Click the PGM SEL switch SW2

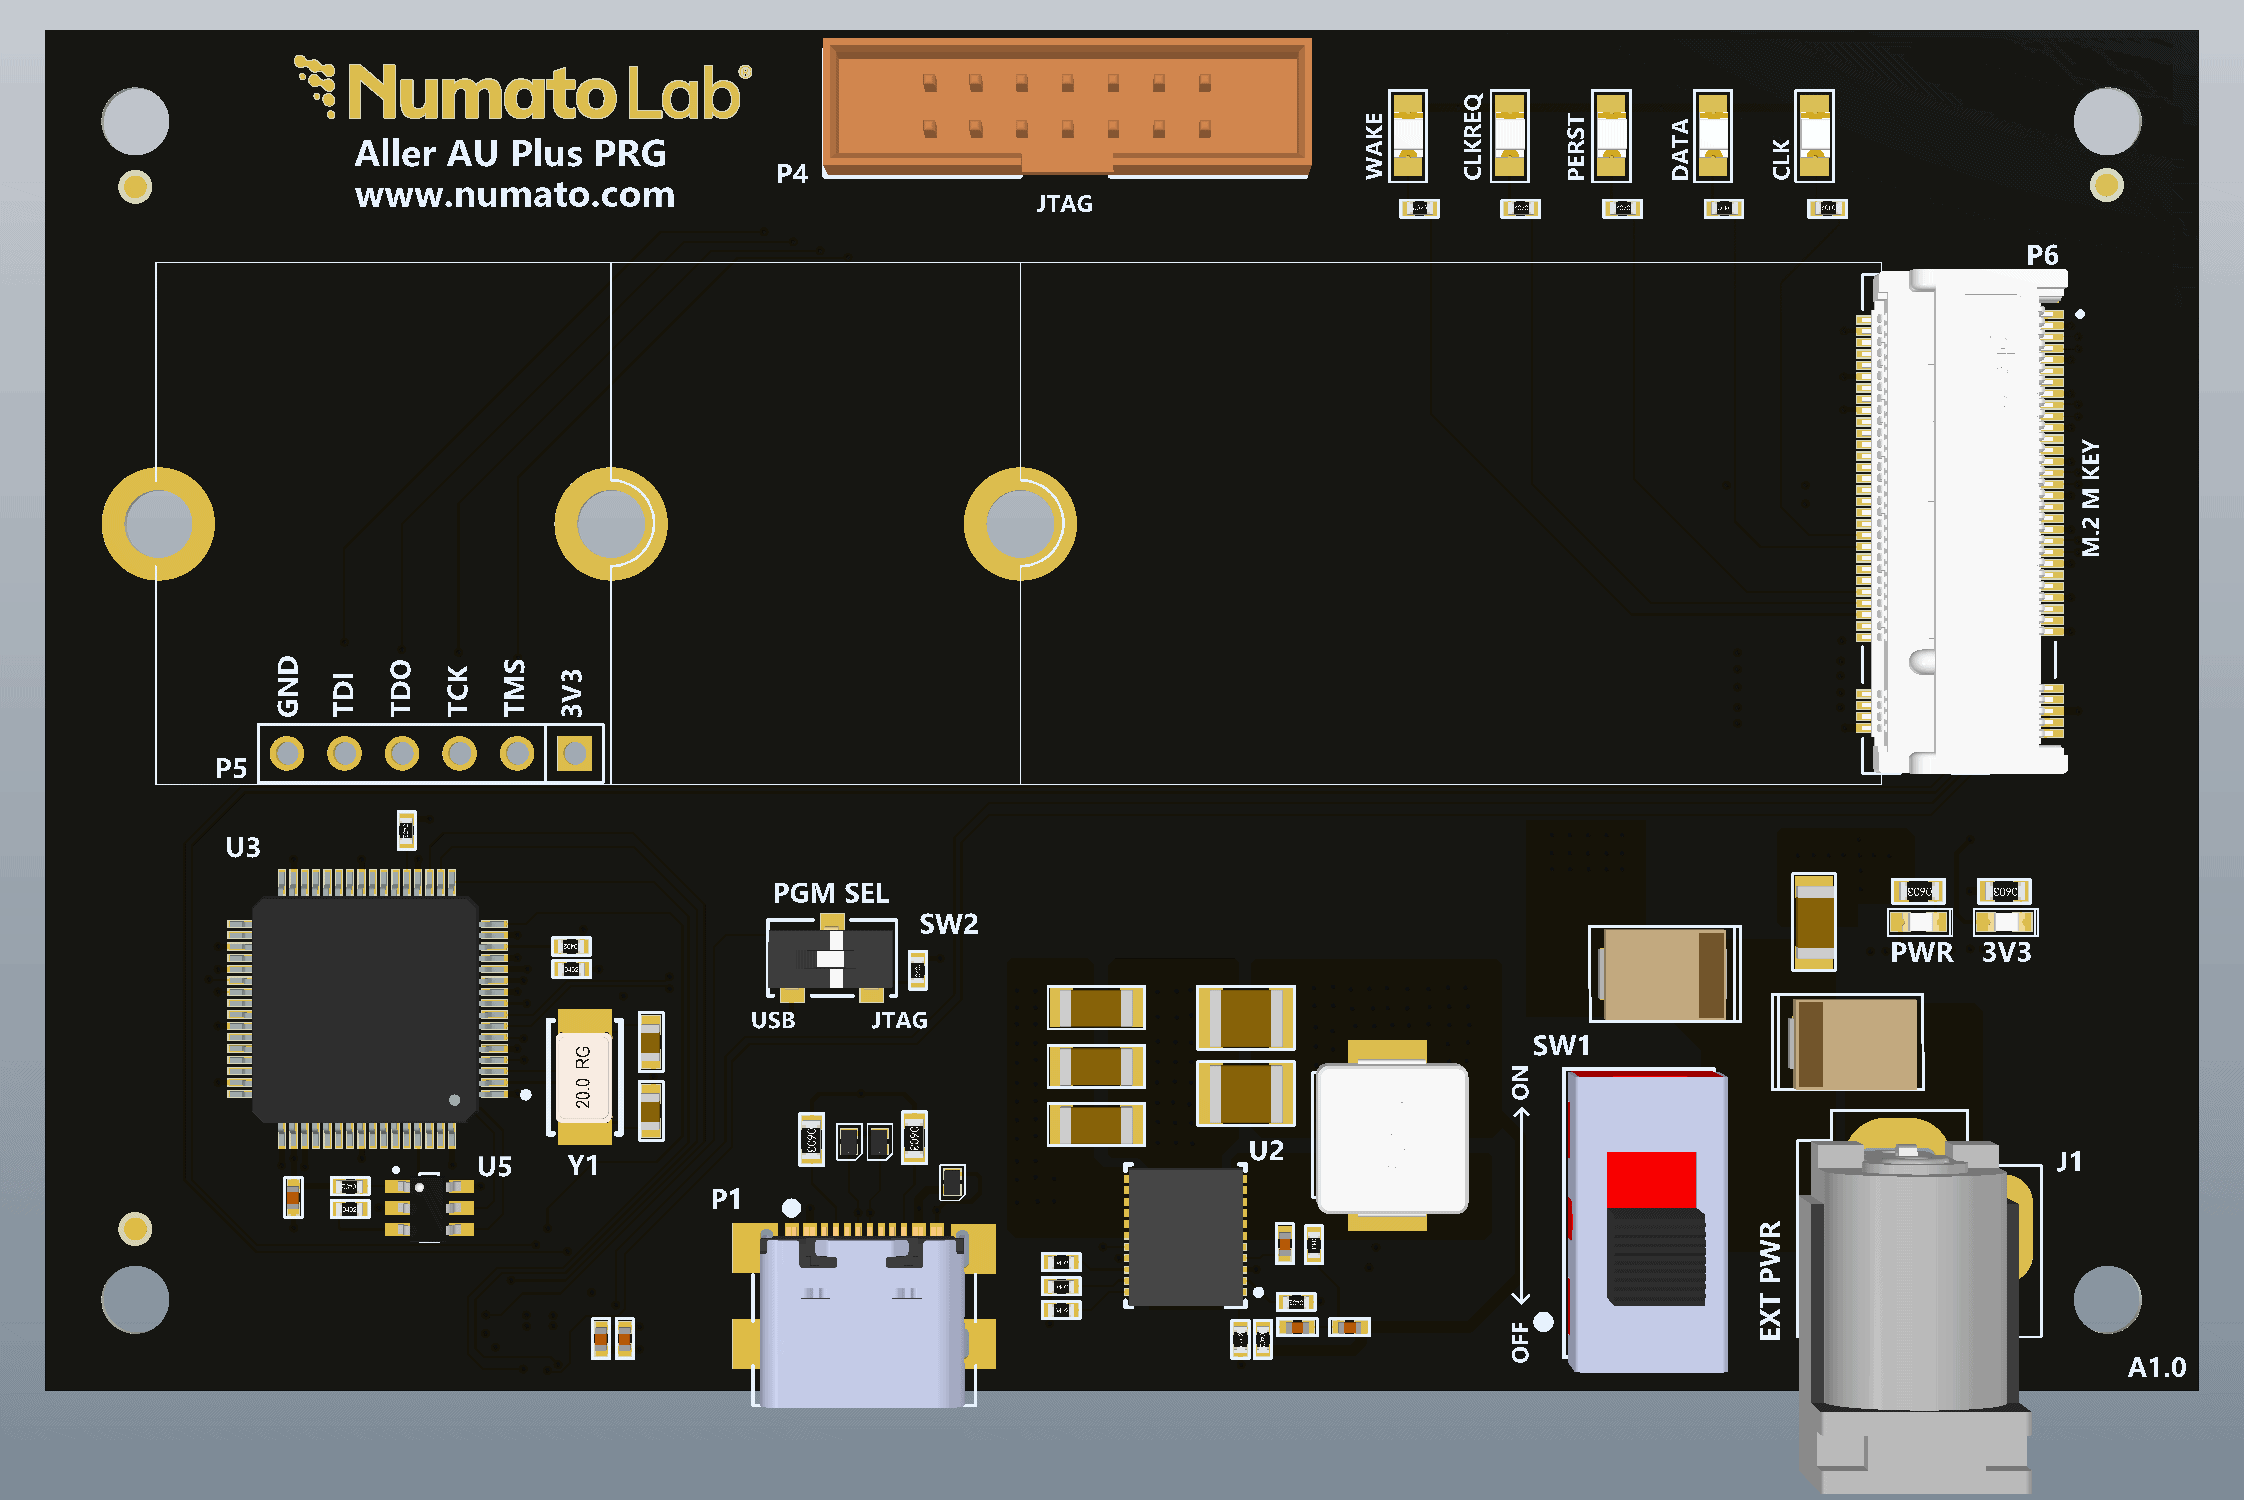830,958
